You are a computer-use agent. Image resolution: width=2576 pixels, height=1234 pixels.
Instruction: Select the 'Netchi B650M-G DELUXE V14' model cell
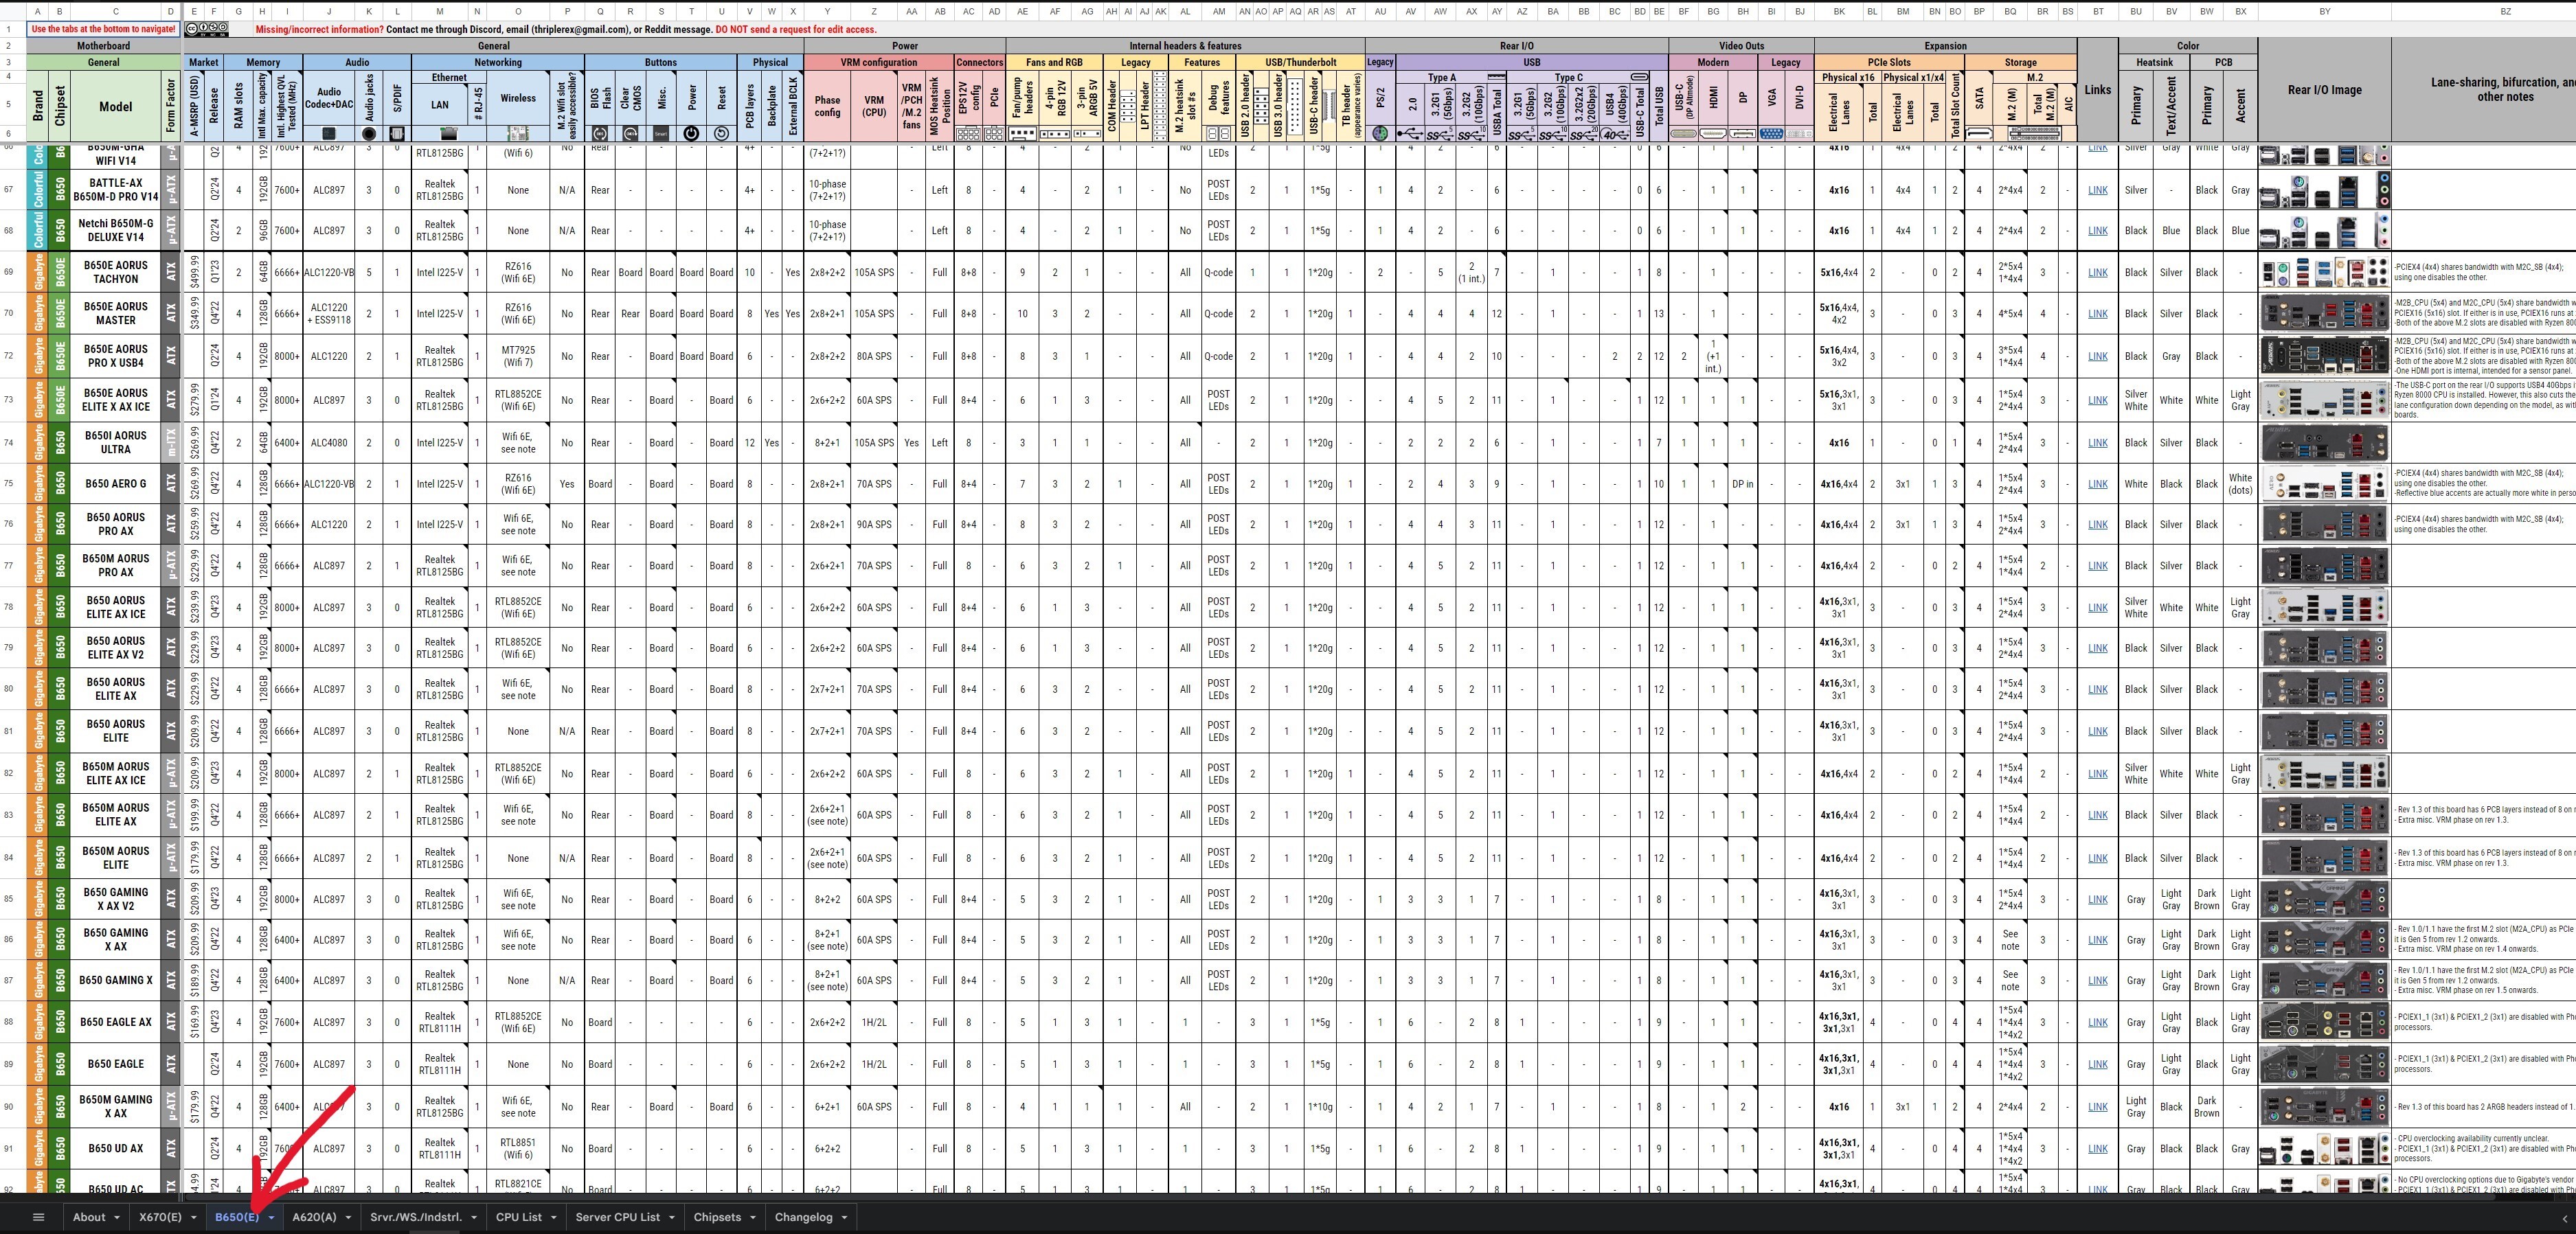tap(116, 231)
